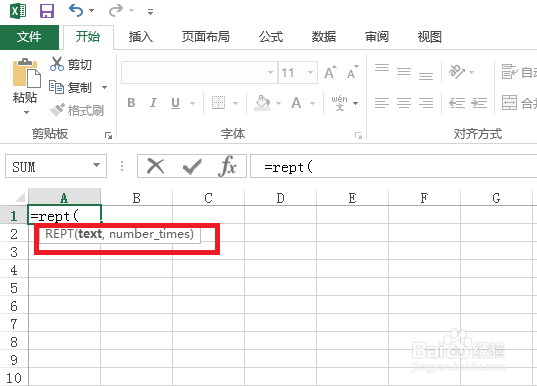Open the underline style dropdown arrow
537x386 pixels.
[193, 103]
